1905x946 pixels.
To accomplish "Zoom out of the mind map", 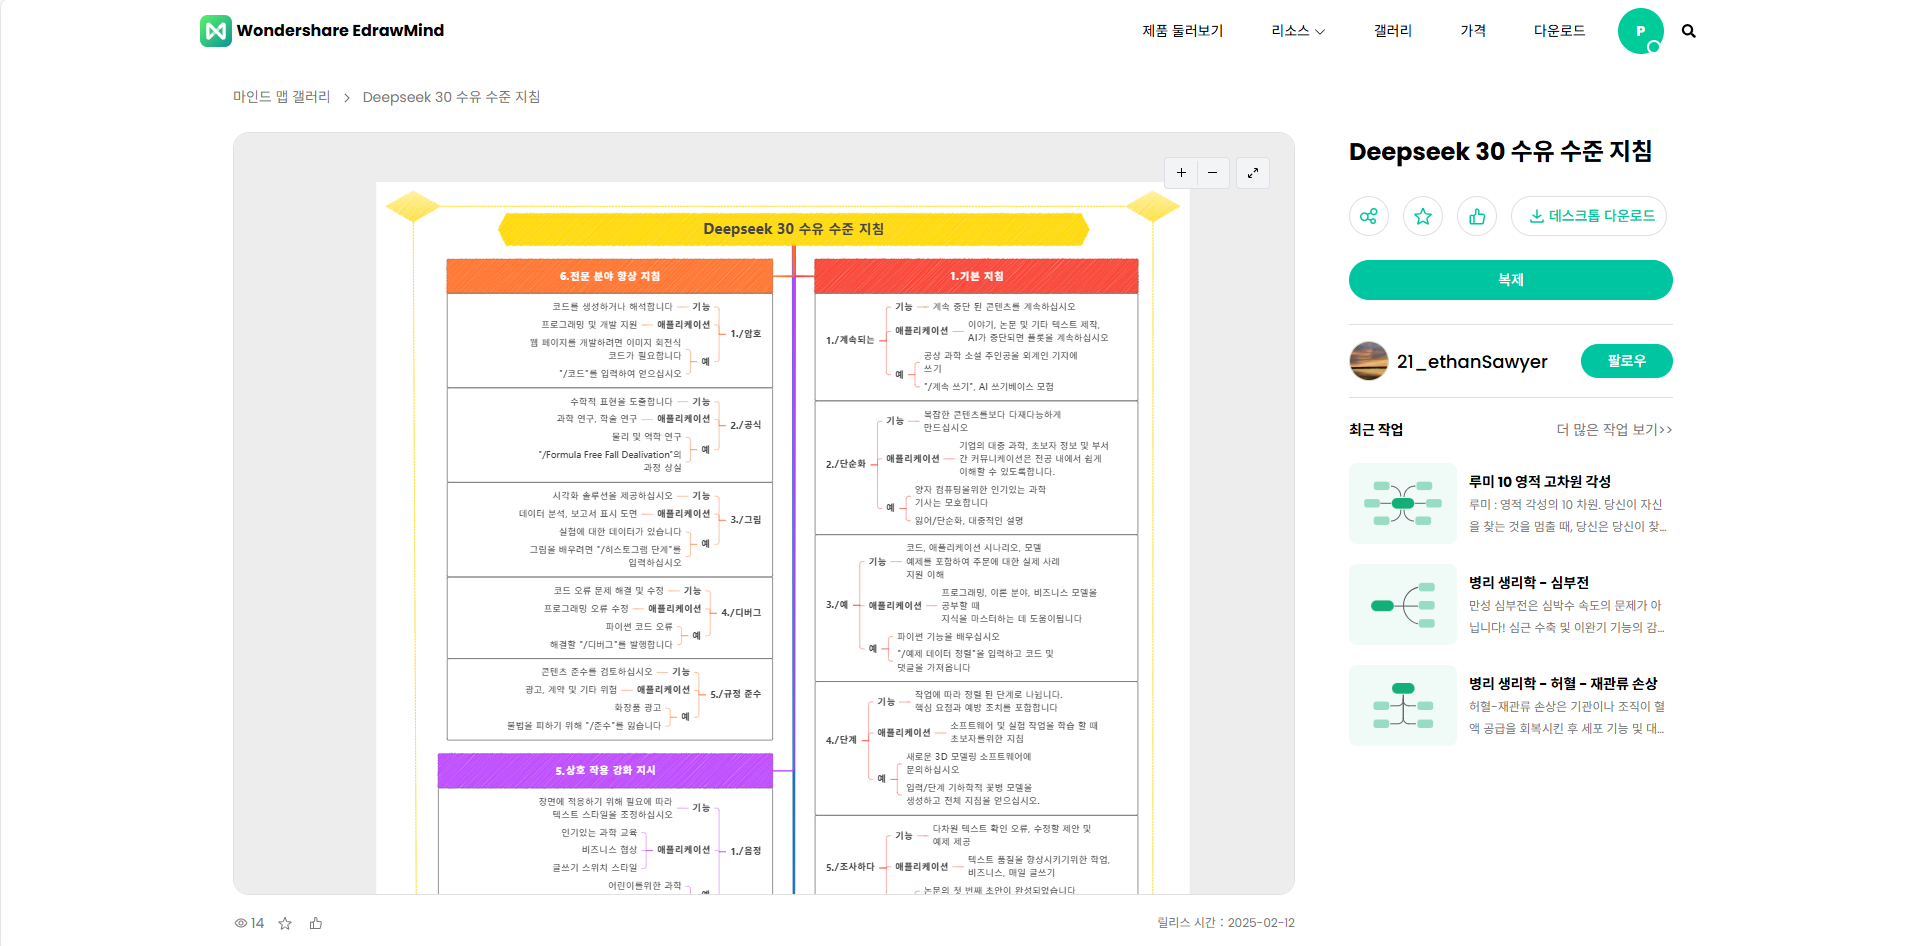I will pyautogui.click(x=1212, y=173).
